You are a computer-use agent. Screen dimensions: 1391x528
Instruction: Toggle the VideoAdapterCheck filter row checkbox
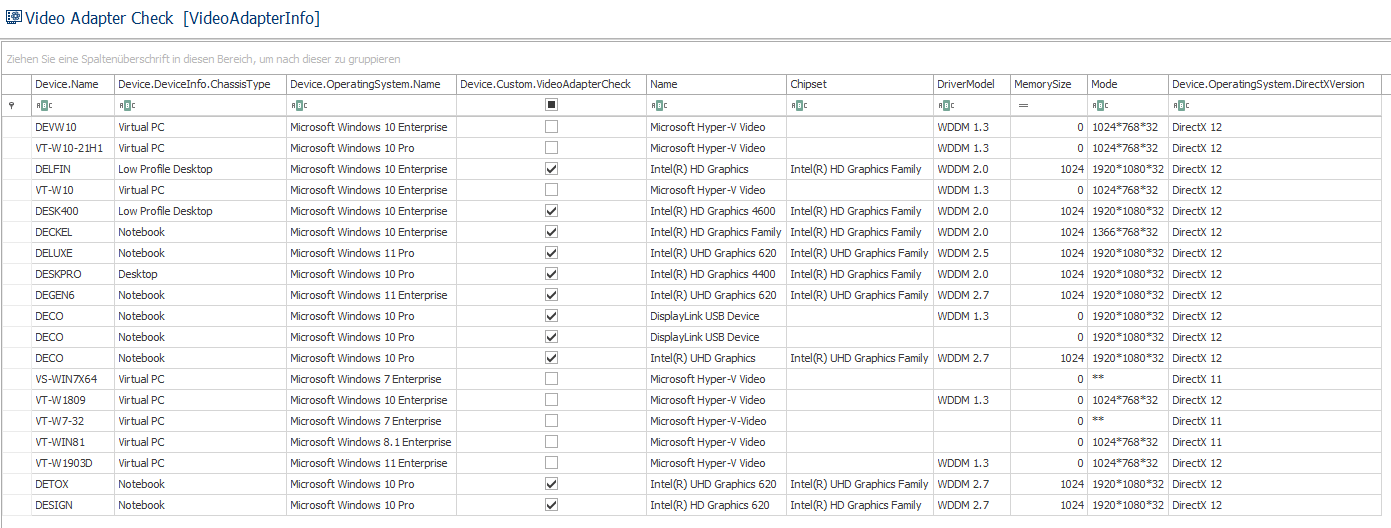[551, 105]
